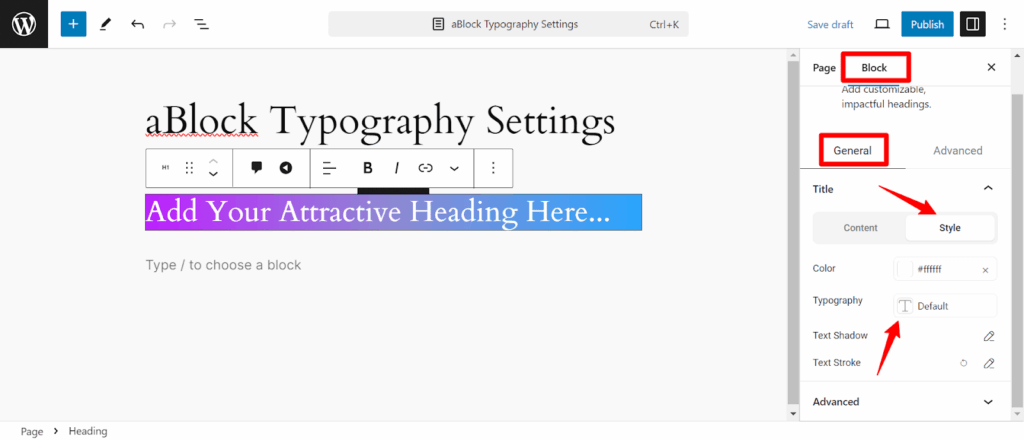The width and height of the screenshot is (1024, 440).
Task: Switch to the Style toggle
Action: (x=950, y=228)
